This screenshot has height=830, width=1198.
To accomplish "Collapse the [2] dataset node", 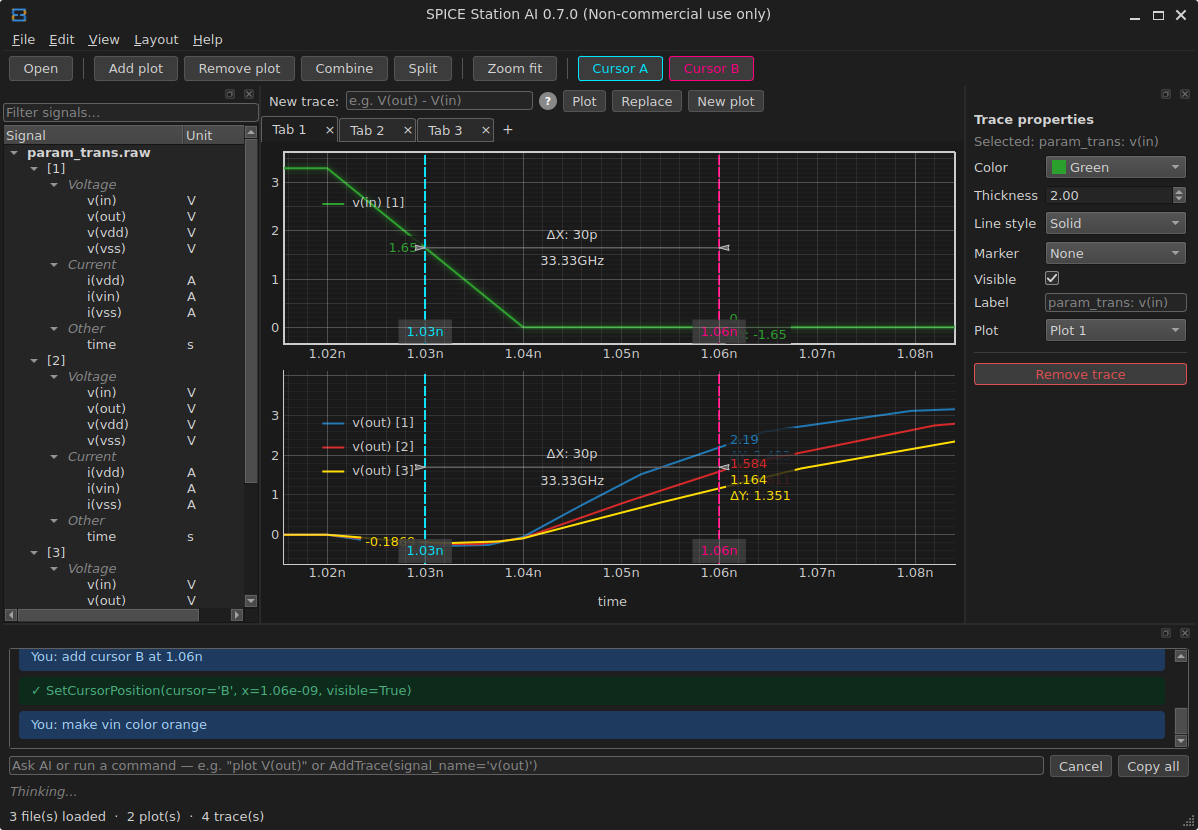I will coord(34,360).
